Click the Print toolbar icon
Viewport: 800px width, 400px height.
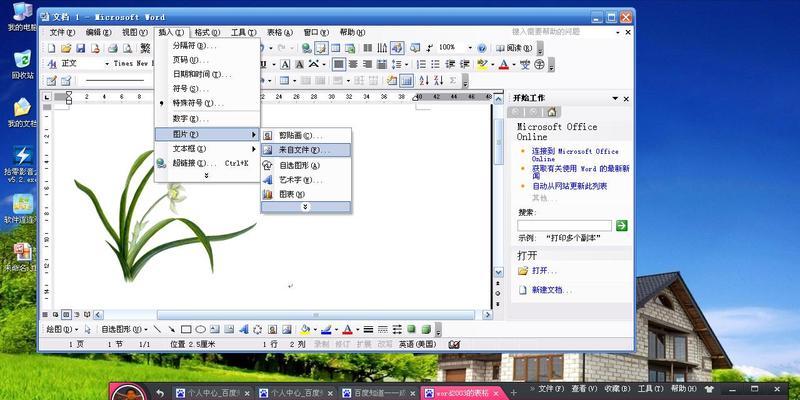[x=113, y=48]
